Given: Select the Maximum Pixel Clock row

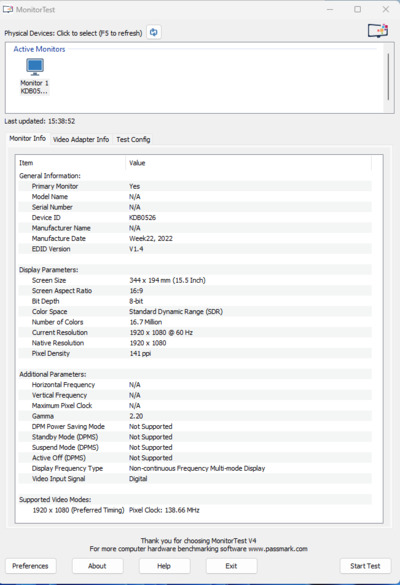Looking at the screenshot, I should click(195, 406).
